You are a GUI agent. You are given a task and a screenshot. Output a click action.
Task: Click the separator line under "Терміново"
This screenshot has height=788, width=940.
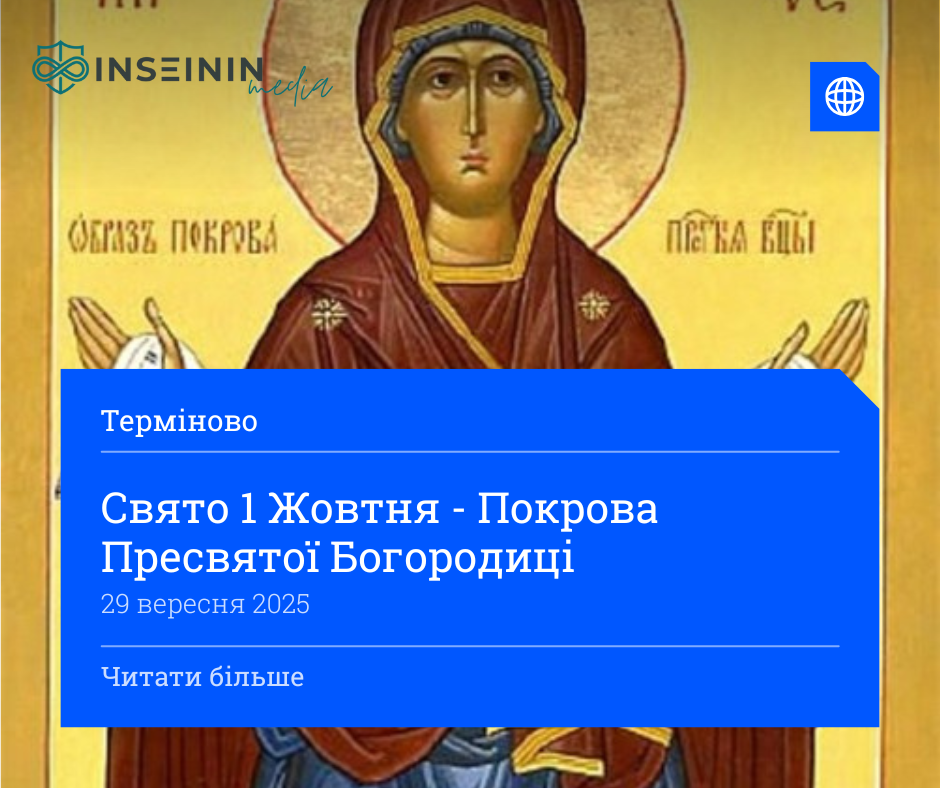[x=470, y=452]
